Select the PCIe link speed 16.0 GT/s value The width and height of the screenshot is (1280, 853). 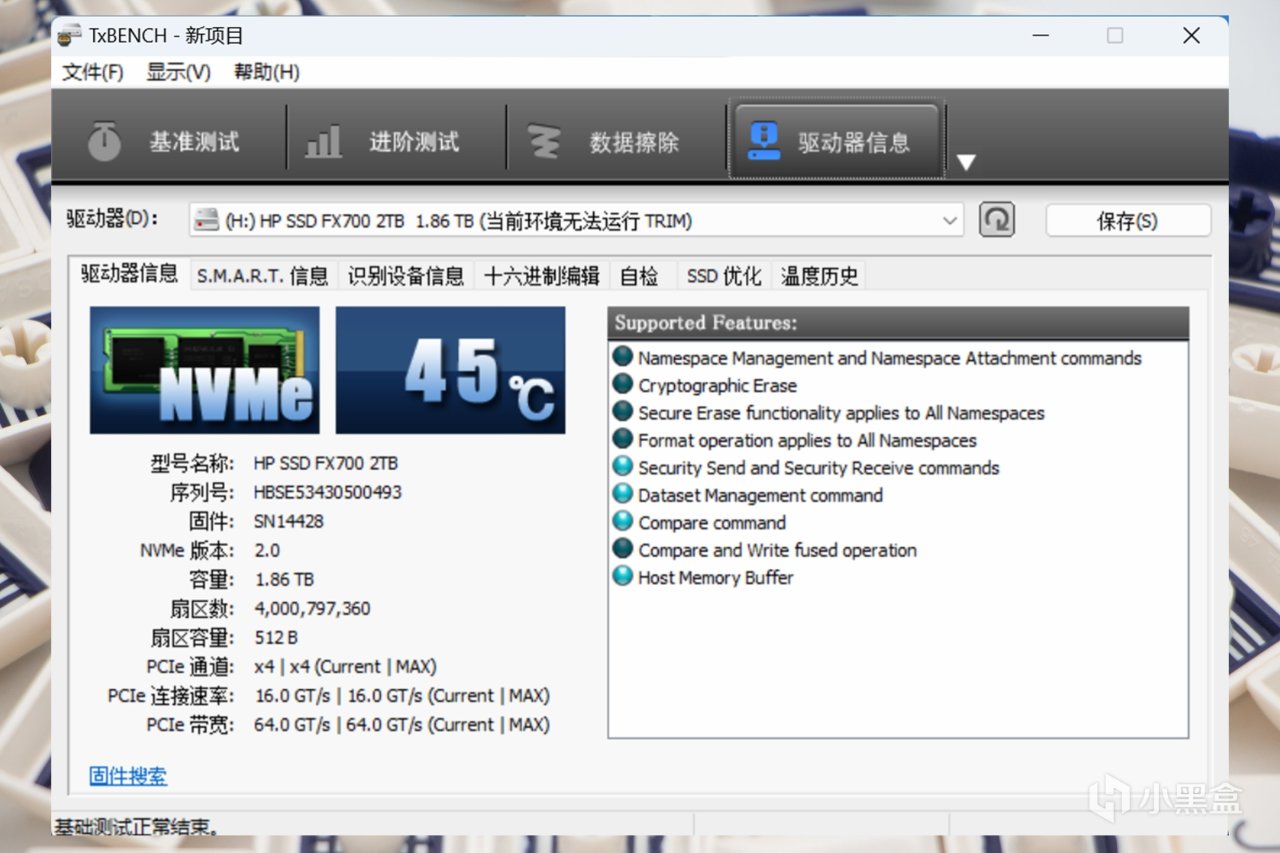click(x=402, y=695)
